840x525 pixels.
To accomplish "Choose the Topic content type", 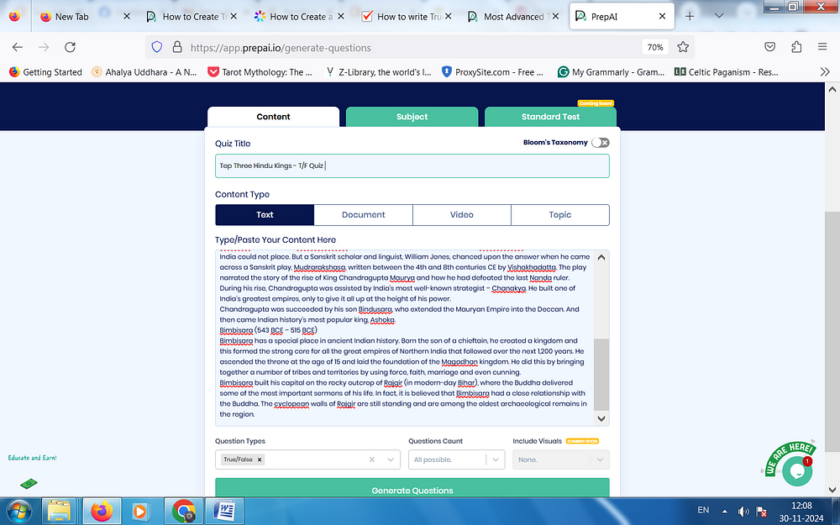I will (559, 215).
